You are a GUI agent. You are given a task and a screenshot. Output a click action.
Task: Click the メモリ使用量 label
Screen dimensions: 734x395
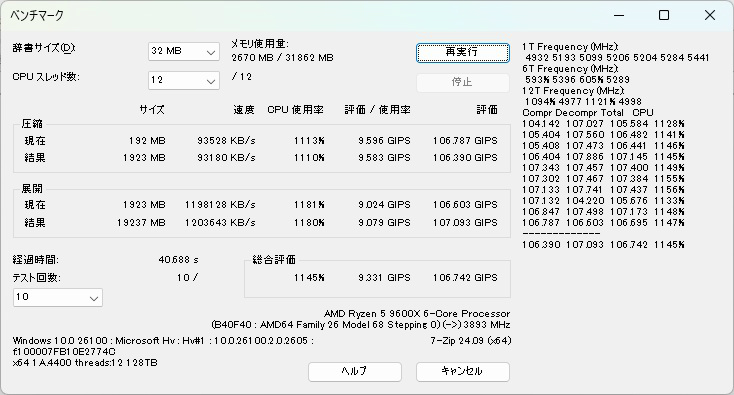(x=260, y=44)
